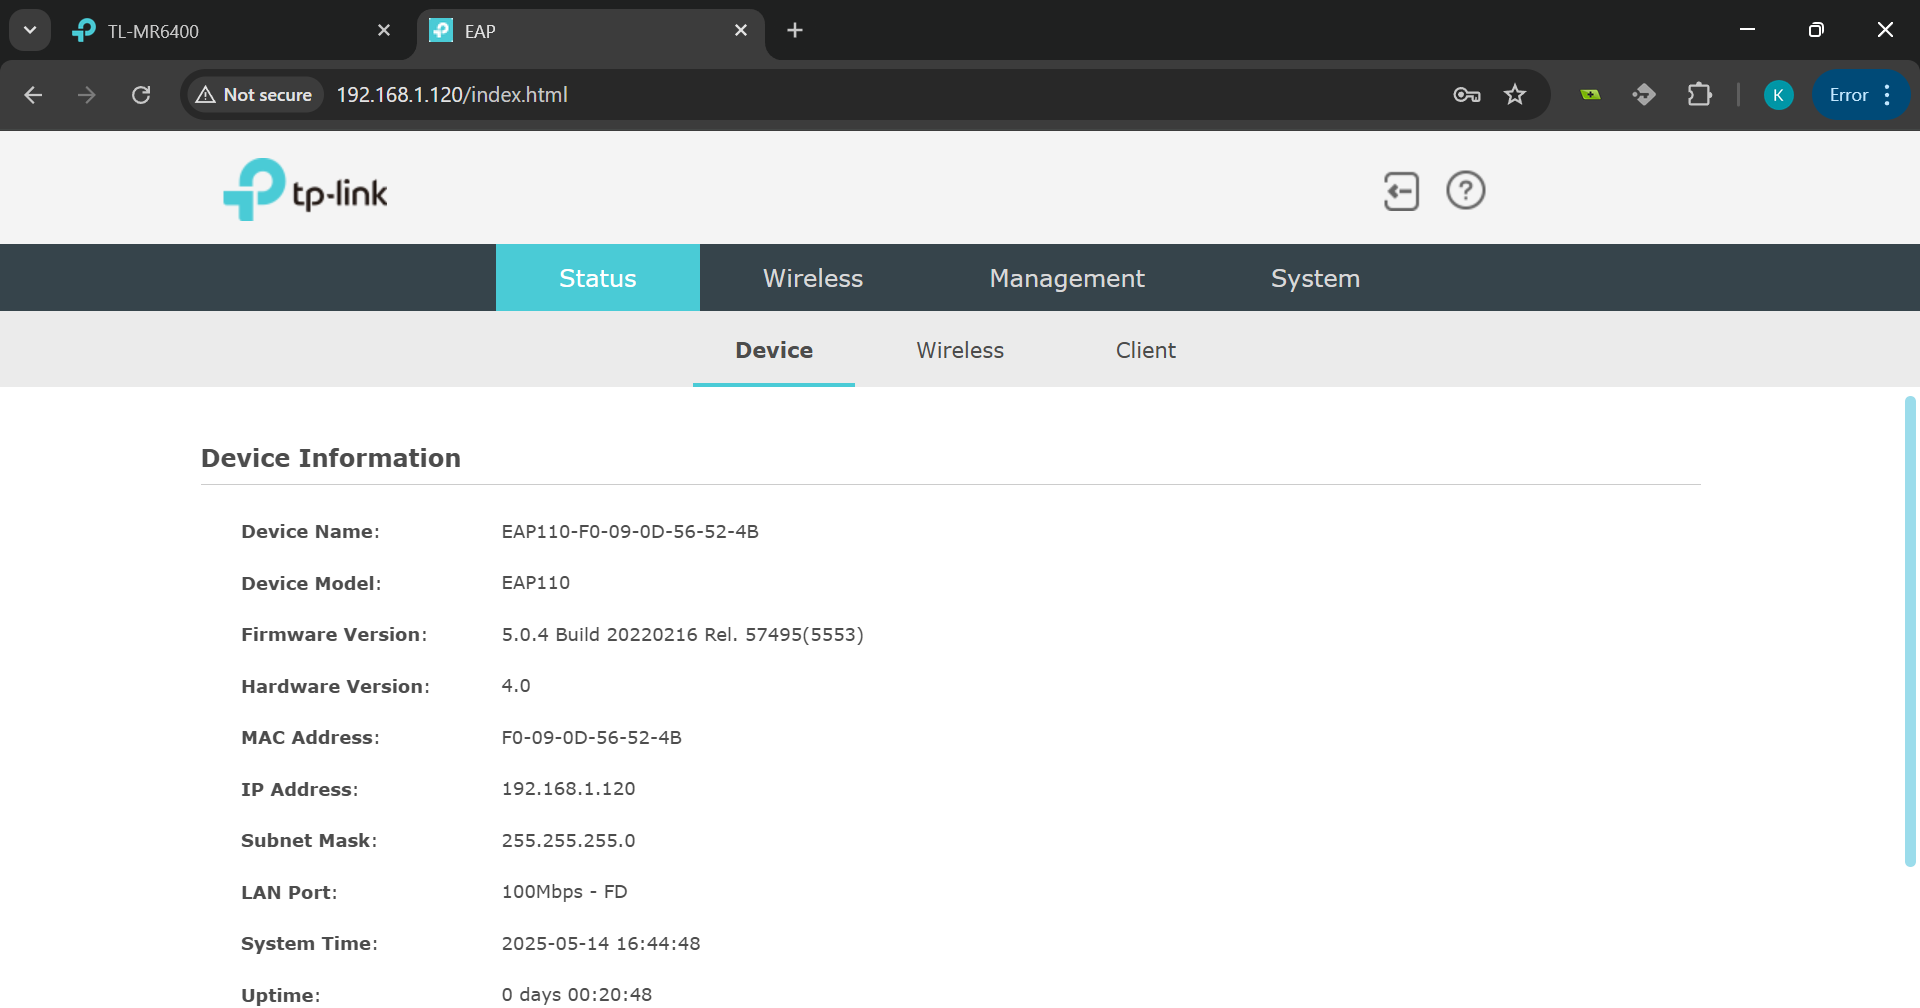This screenshot has width=1920, height=1008.
Task: Go back with browser back arrow
Action: click(33, 95)
